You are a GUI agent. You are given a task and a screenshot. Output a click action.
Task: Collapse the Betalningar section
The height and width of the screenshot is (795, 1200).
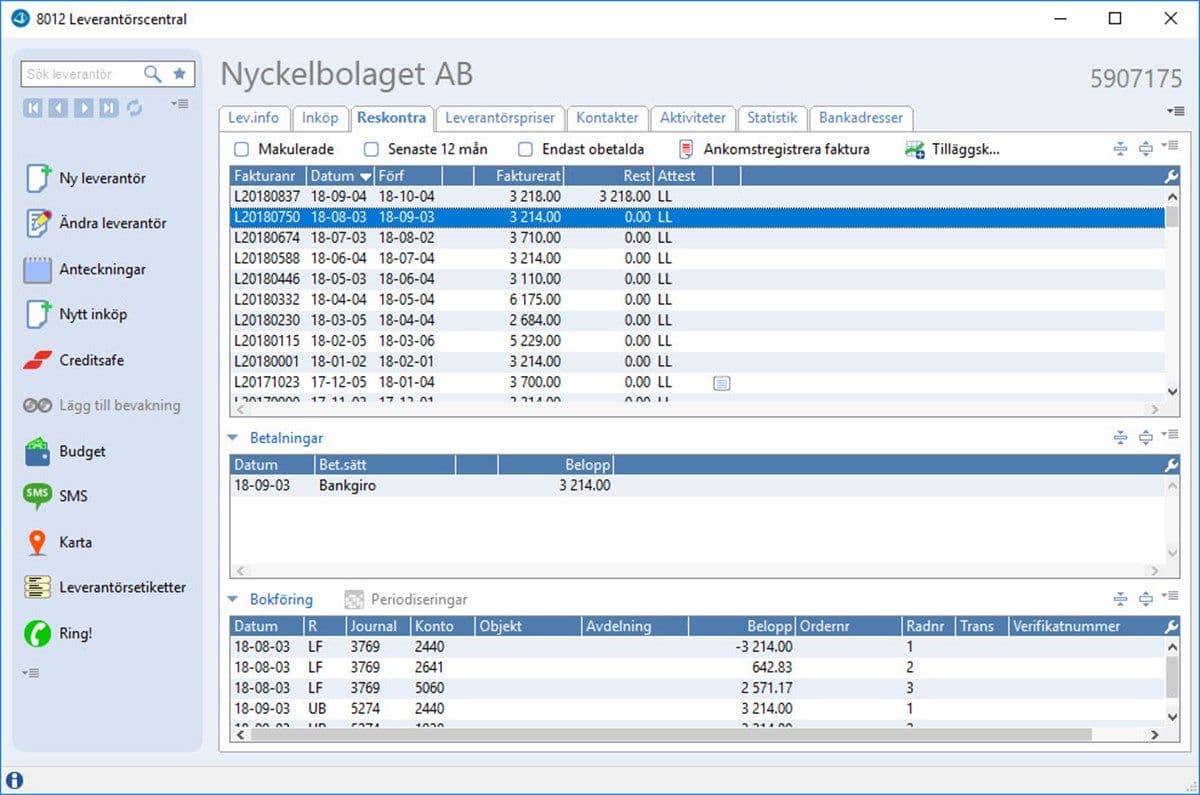point(233,438)
